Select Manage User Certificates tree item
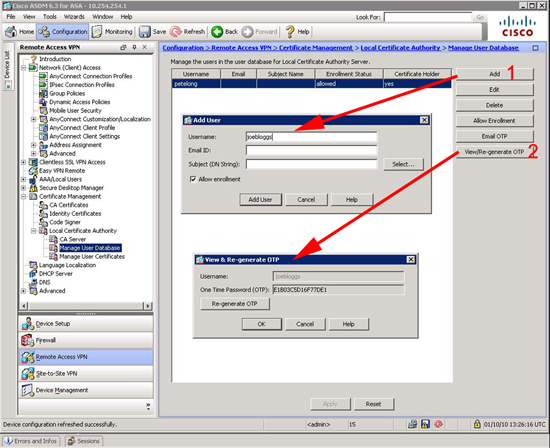Viewport: 550px width, 448px height. point(92,256)
